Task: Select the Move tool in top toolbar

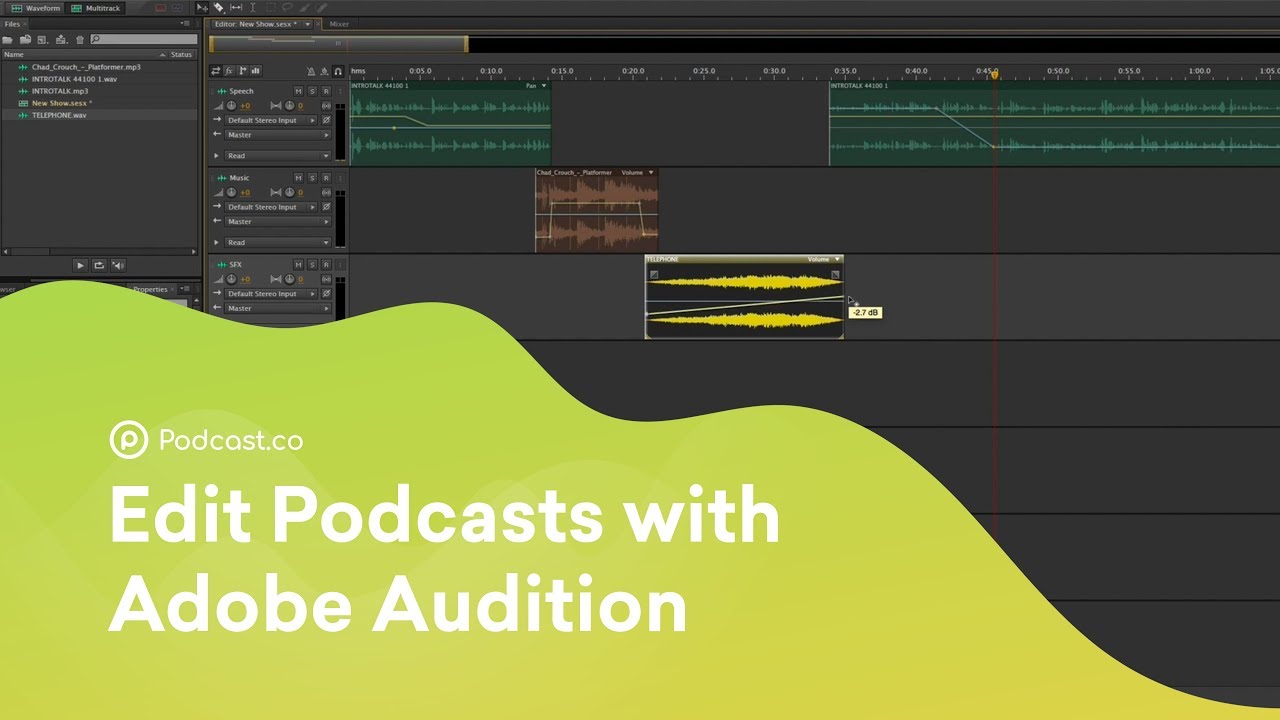Action: click(x=202, y=8)
